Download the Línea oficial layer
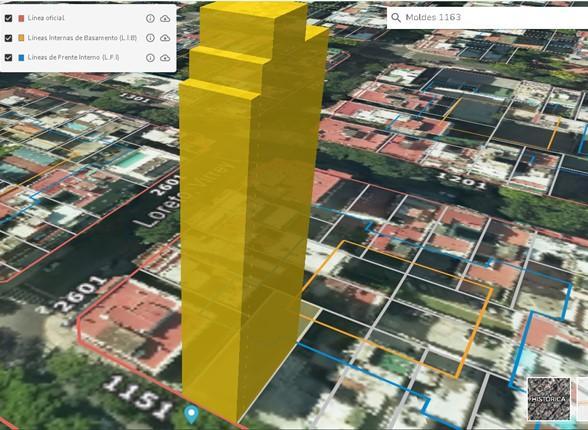The image size is (588, 430). 165,18
